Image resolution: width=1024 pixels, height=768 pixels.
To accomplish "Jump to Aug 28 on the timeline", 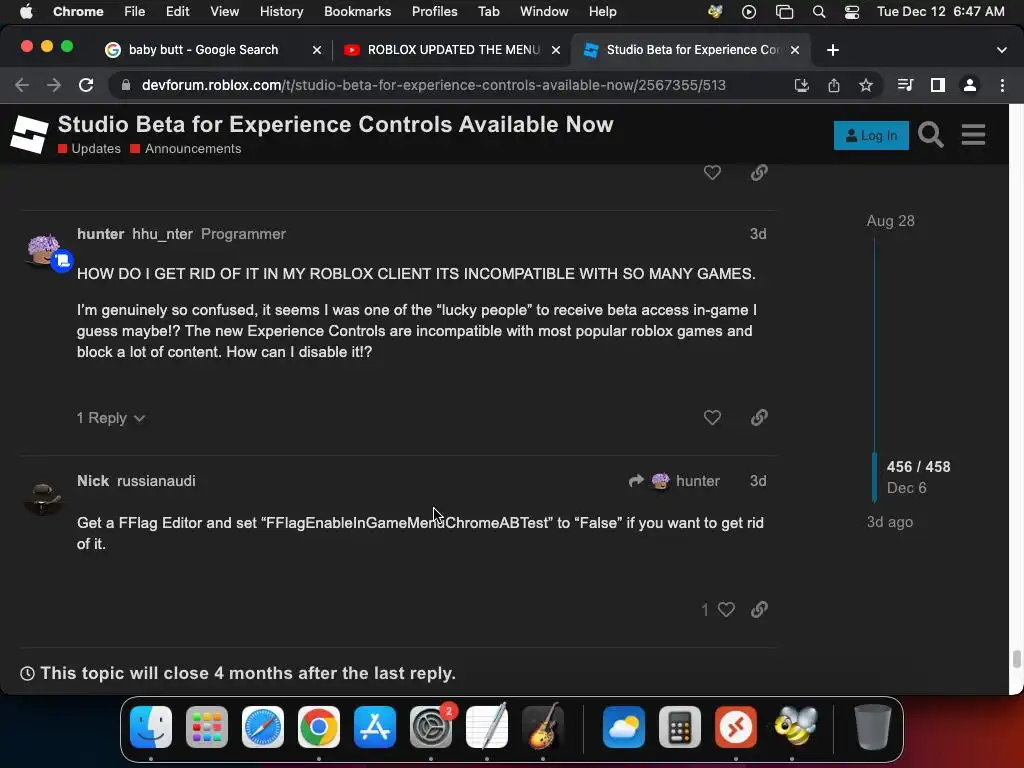I will (890, 221).
